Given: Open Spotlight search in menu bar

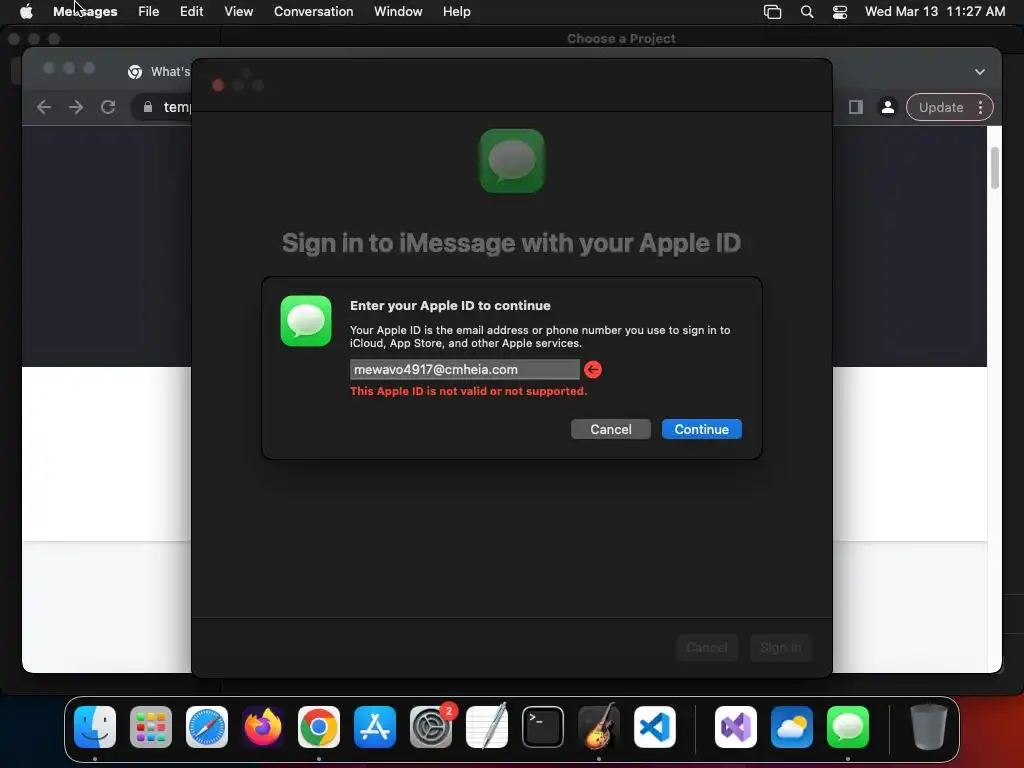Looking at the screenshot, I should tap(807, 12).
